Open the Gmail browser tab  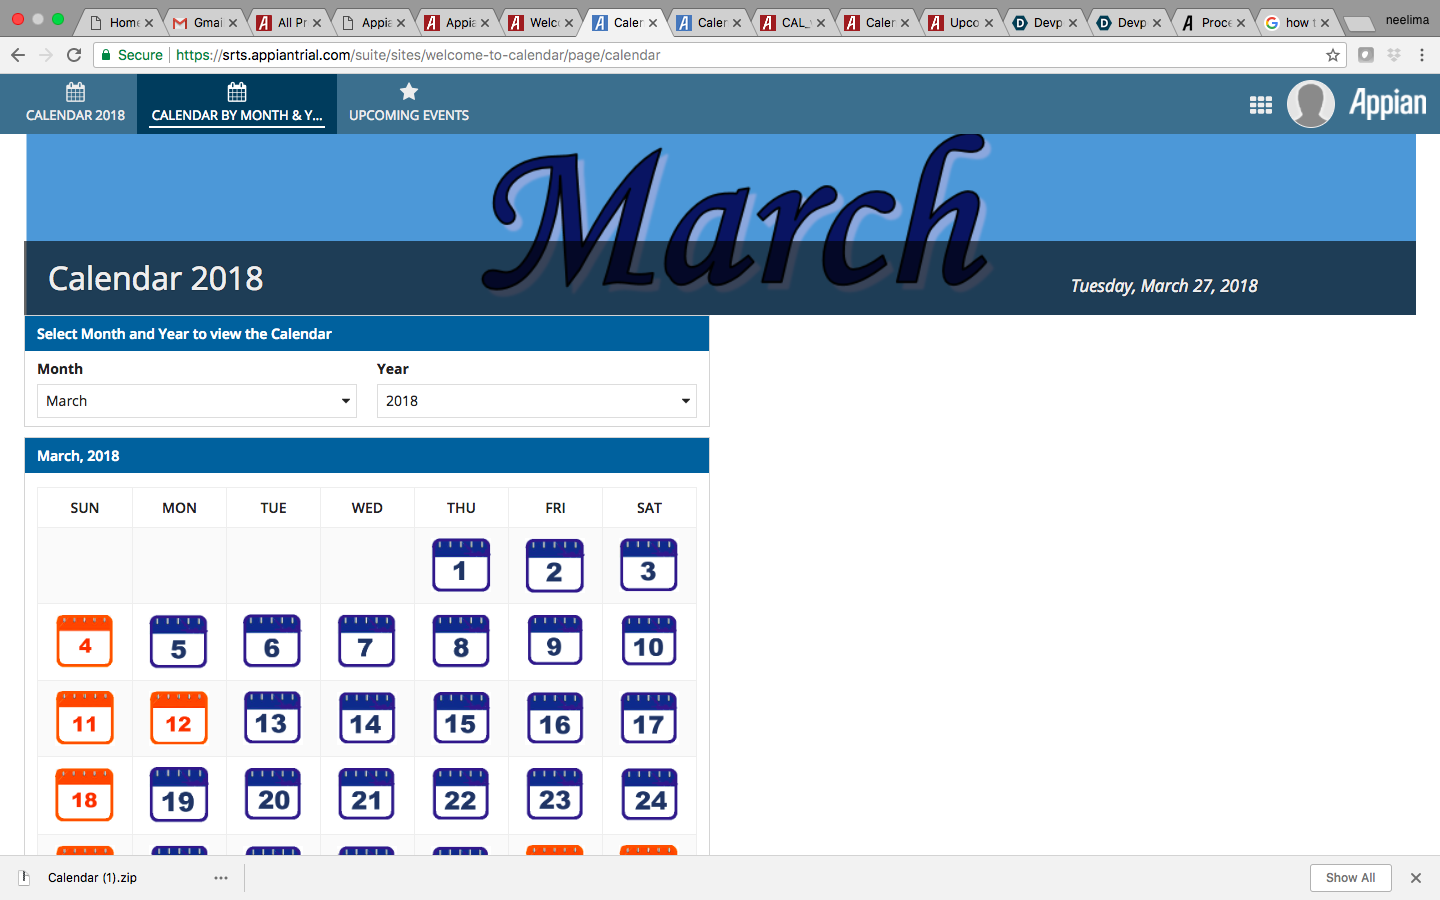[x=205, y=20]
